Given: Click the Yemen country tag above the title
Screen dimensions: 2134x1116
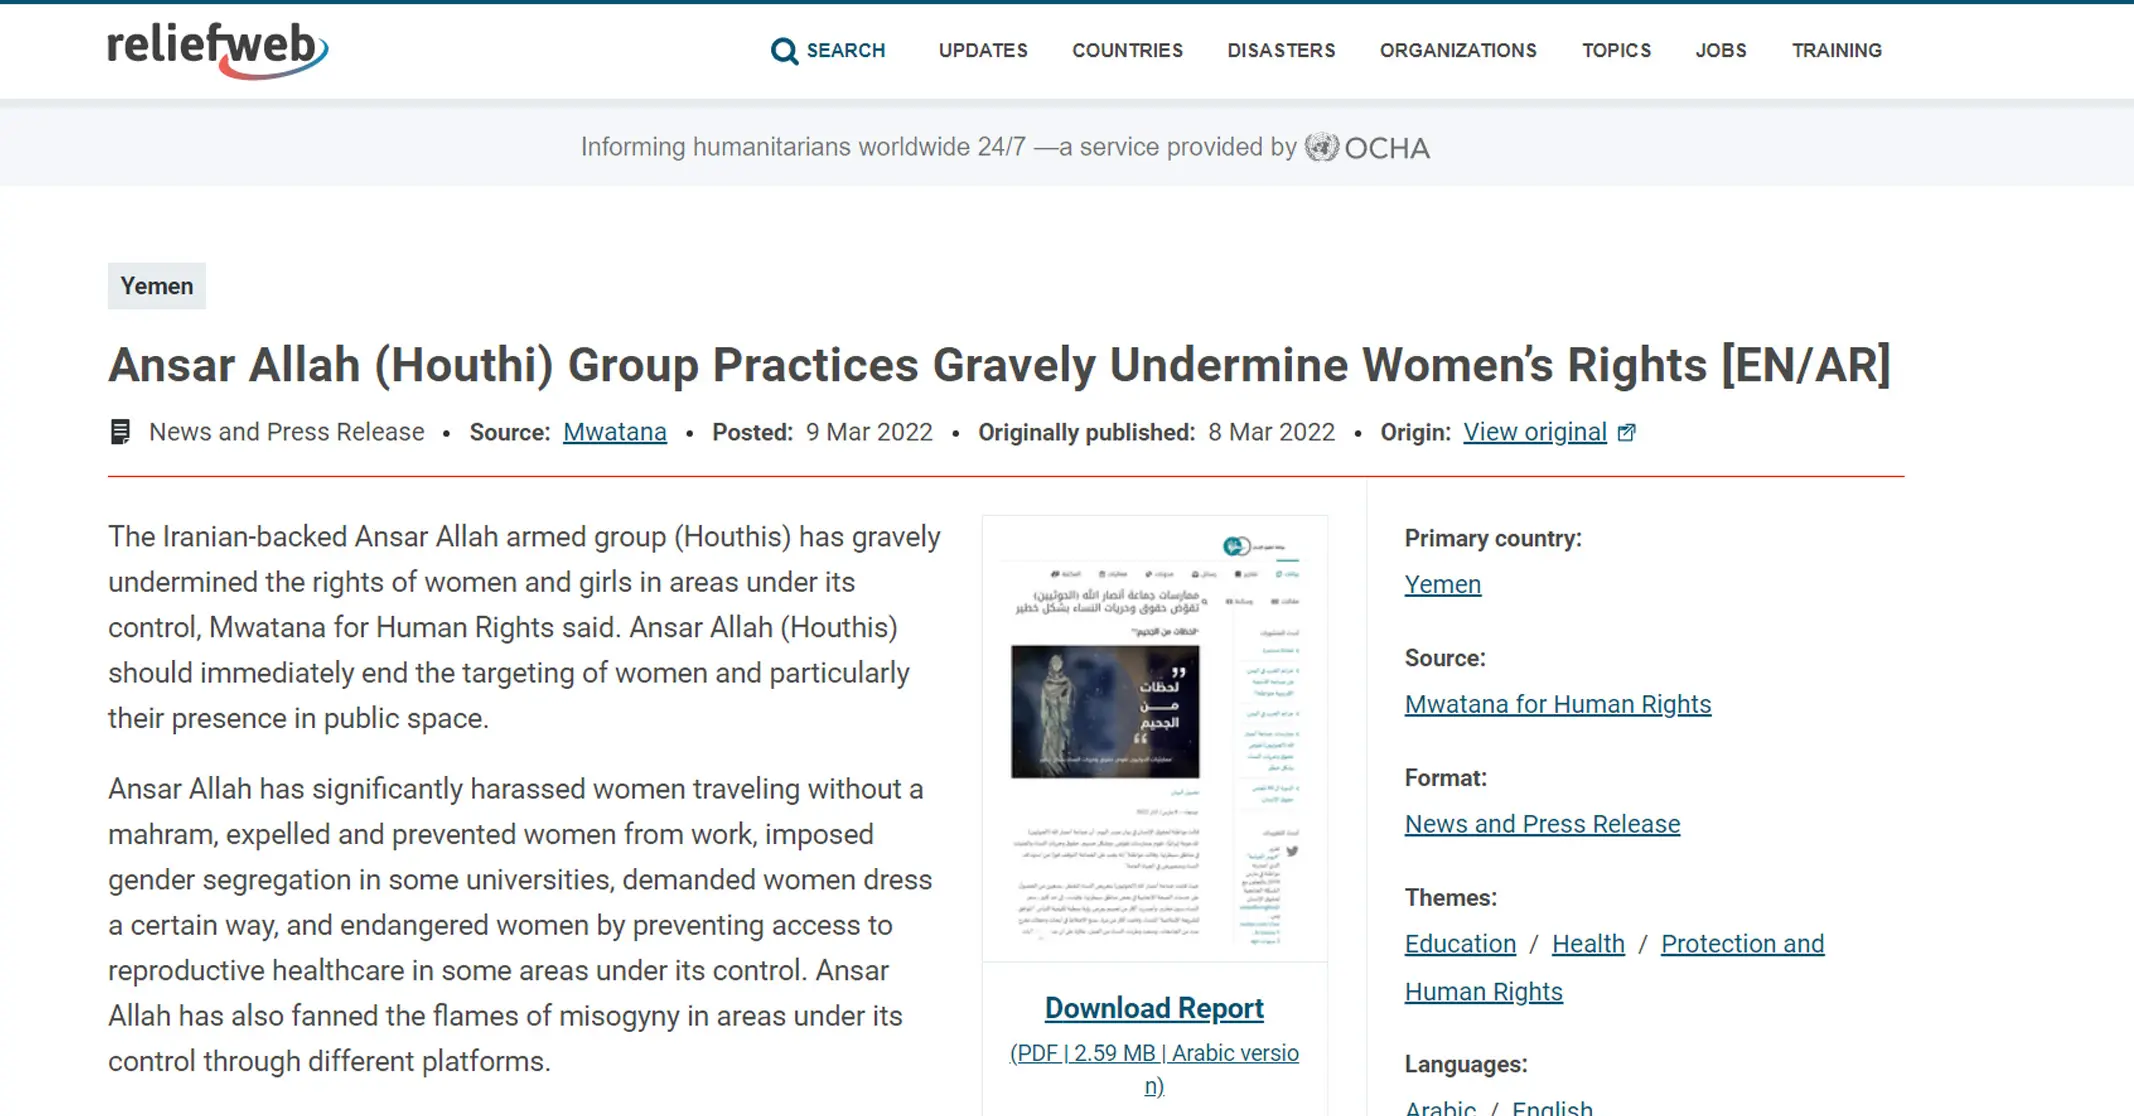Looking at the screenshot, I should click(157, 286).
